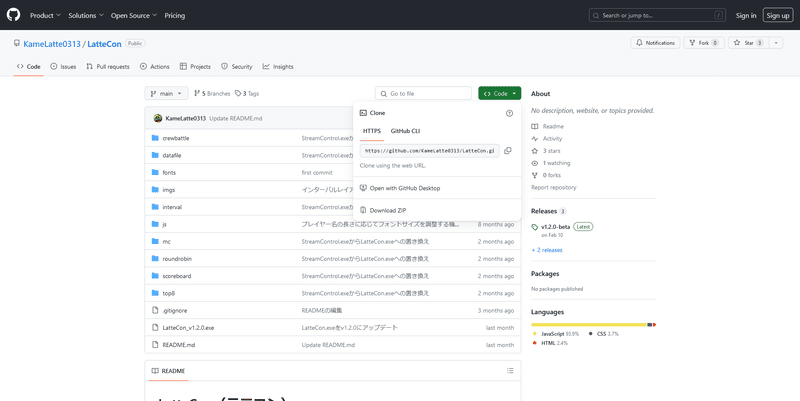This screenshot has width=800, height=401.
Task: Toggle the green Code dropdown button
Action: pyautogui.click(x=499, y=93)
